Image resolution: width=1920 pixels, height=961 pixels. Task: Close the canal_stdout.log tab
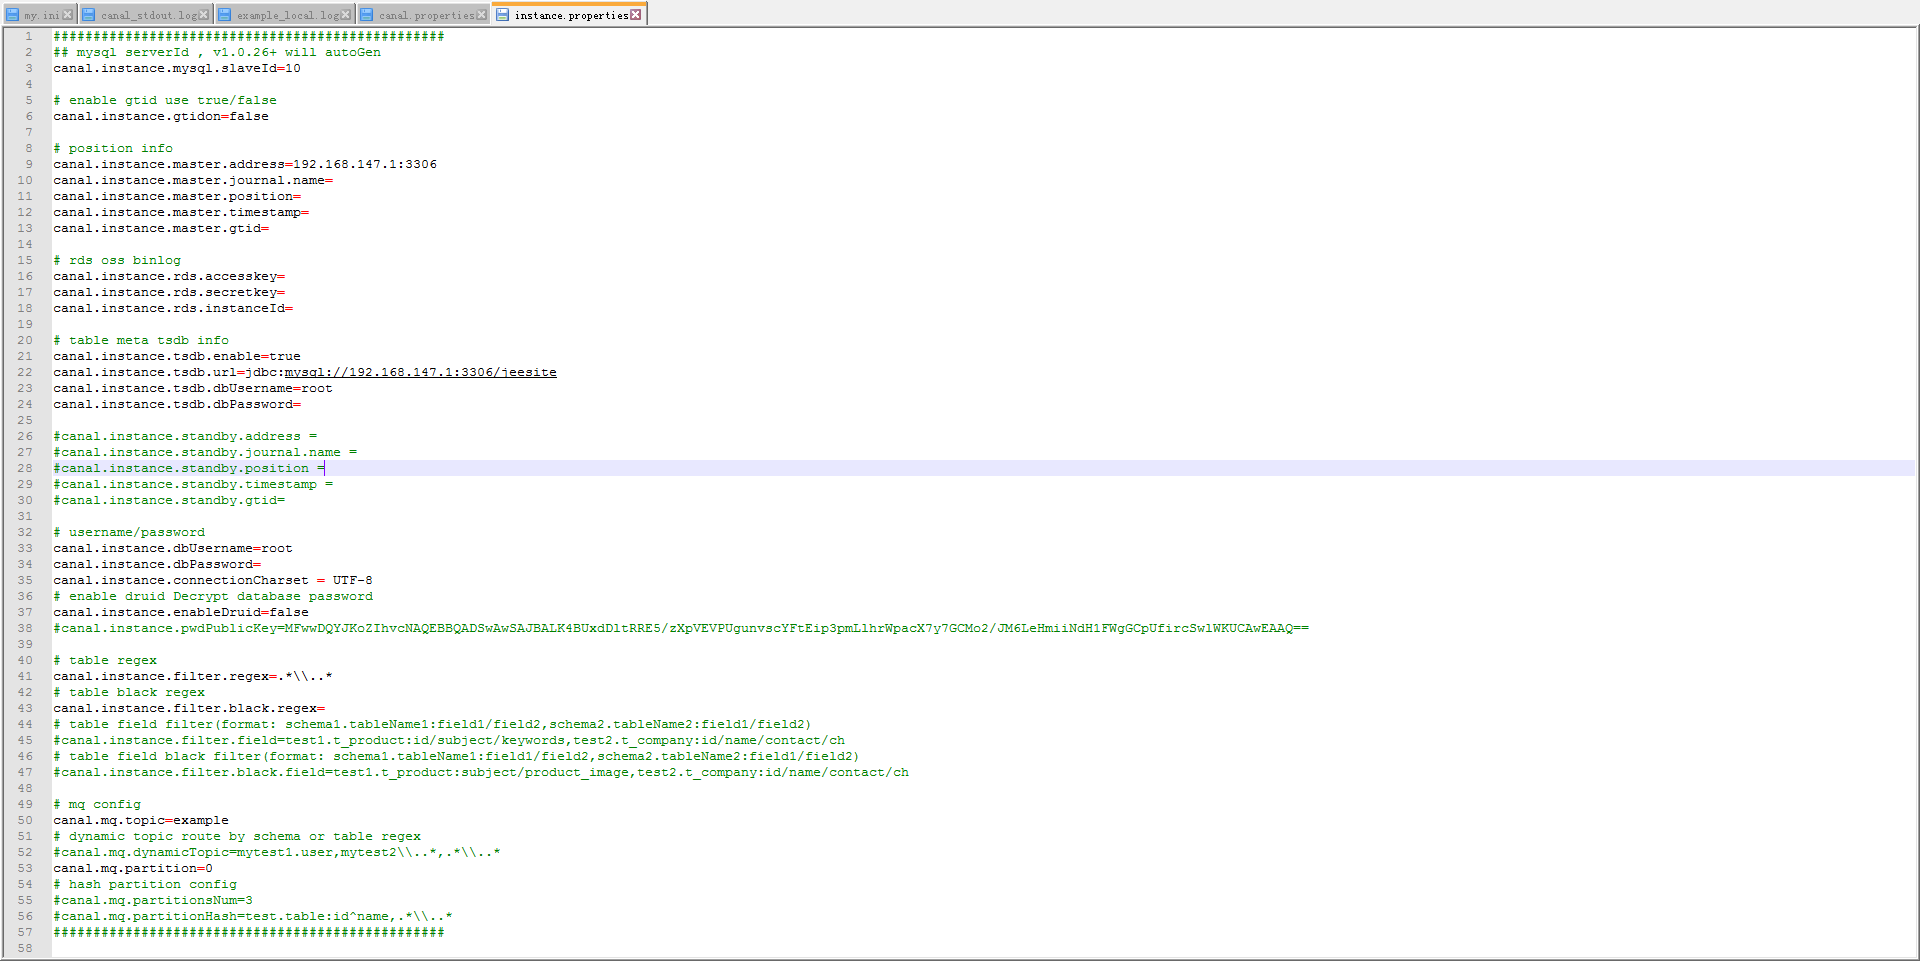[x=204, y=15]
